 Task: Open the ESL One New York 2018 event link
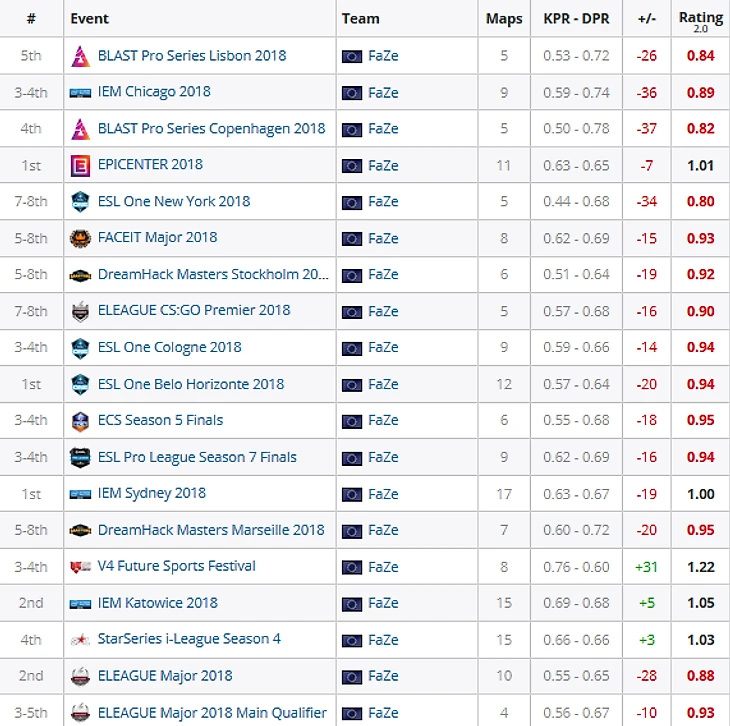[x=174, y=202]
